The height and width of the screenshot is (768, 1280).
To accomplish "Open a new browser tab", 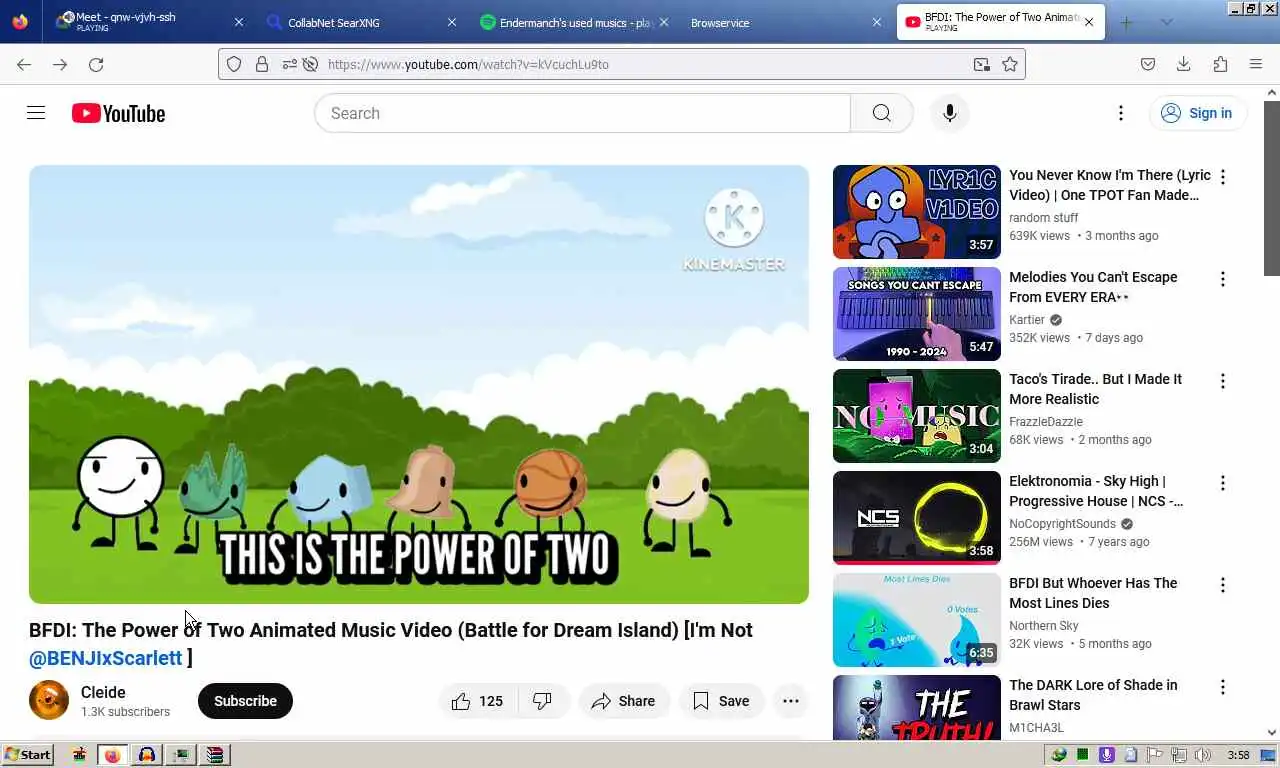I will point(1126,22).
